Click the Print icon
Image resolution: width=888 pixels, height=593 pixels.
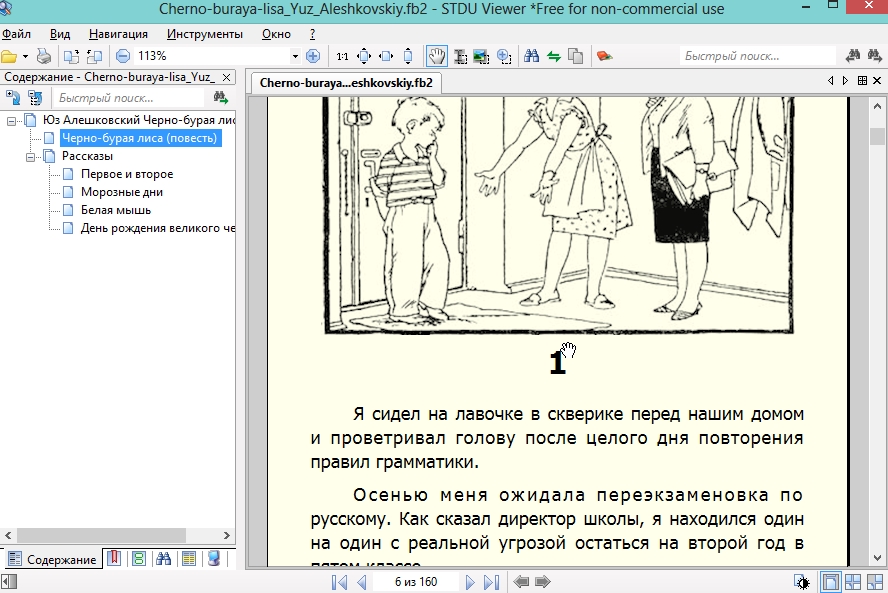tap(42, 56)
